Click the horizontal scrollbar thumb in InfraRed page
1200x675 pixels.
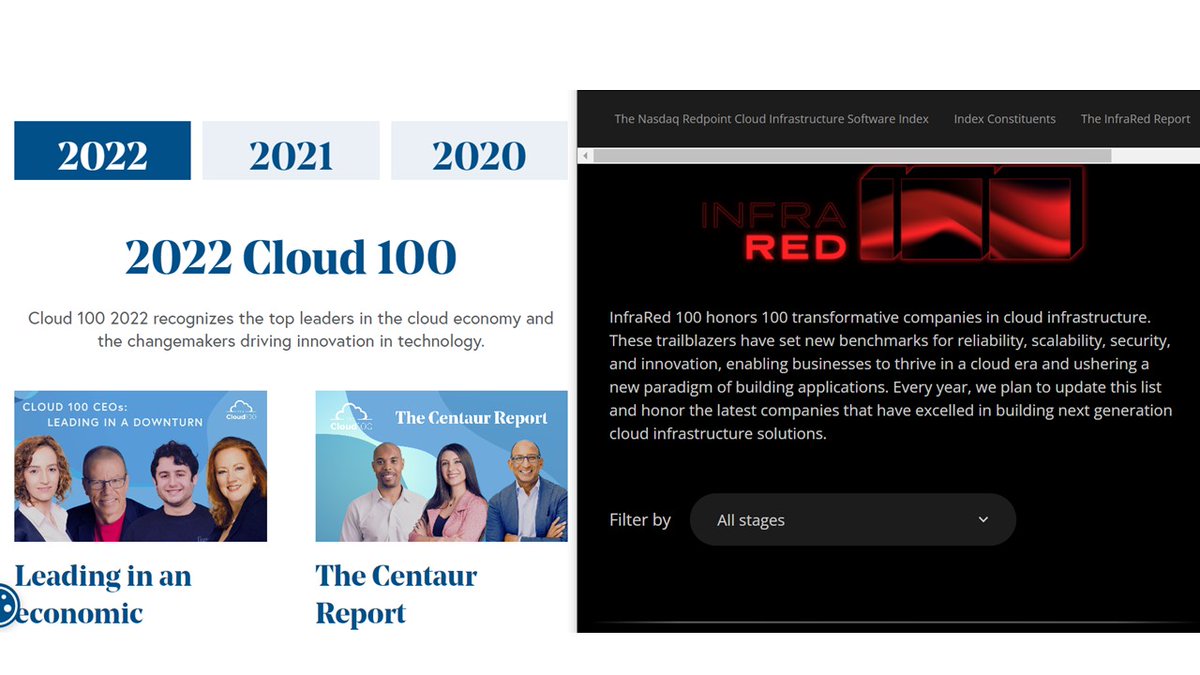pyautogui.click(x=852, y=156)
